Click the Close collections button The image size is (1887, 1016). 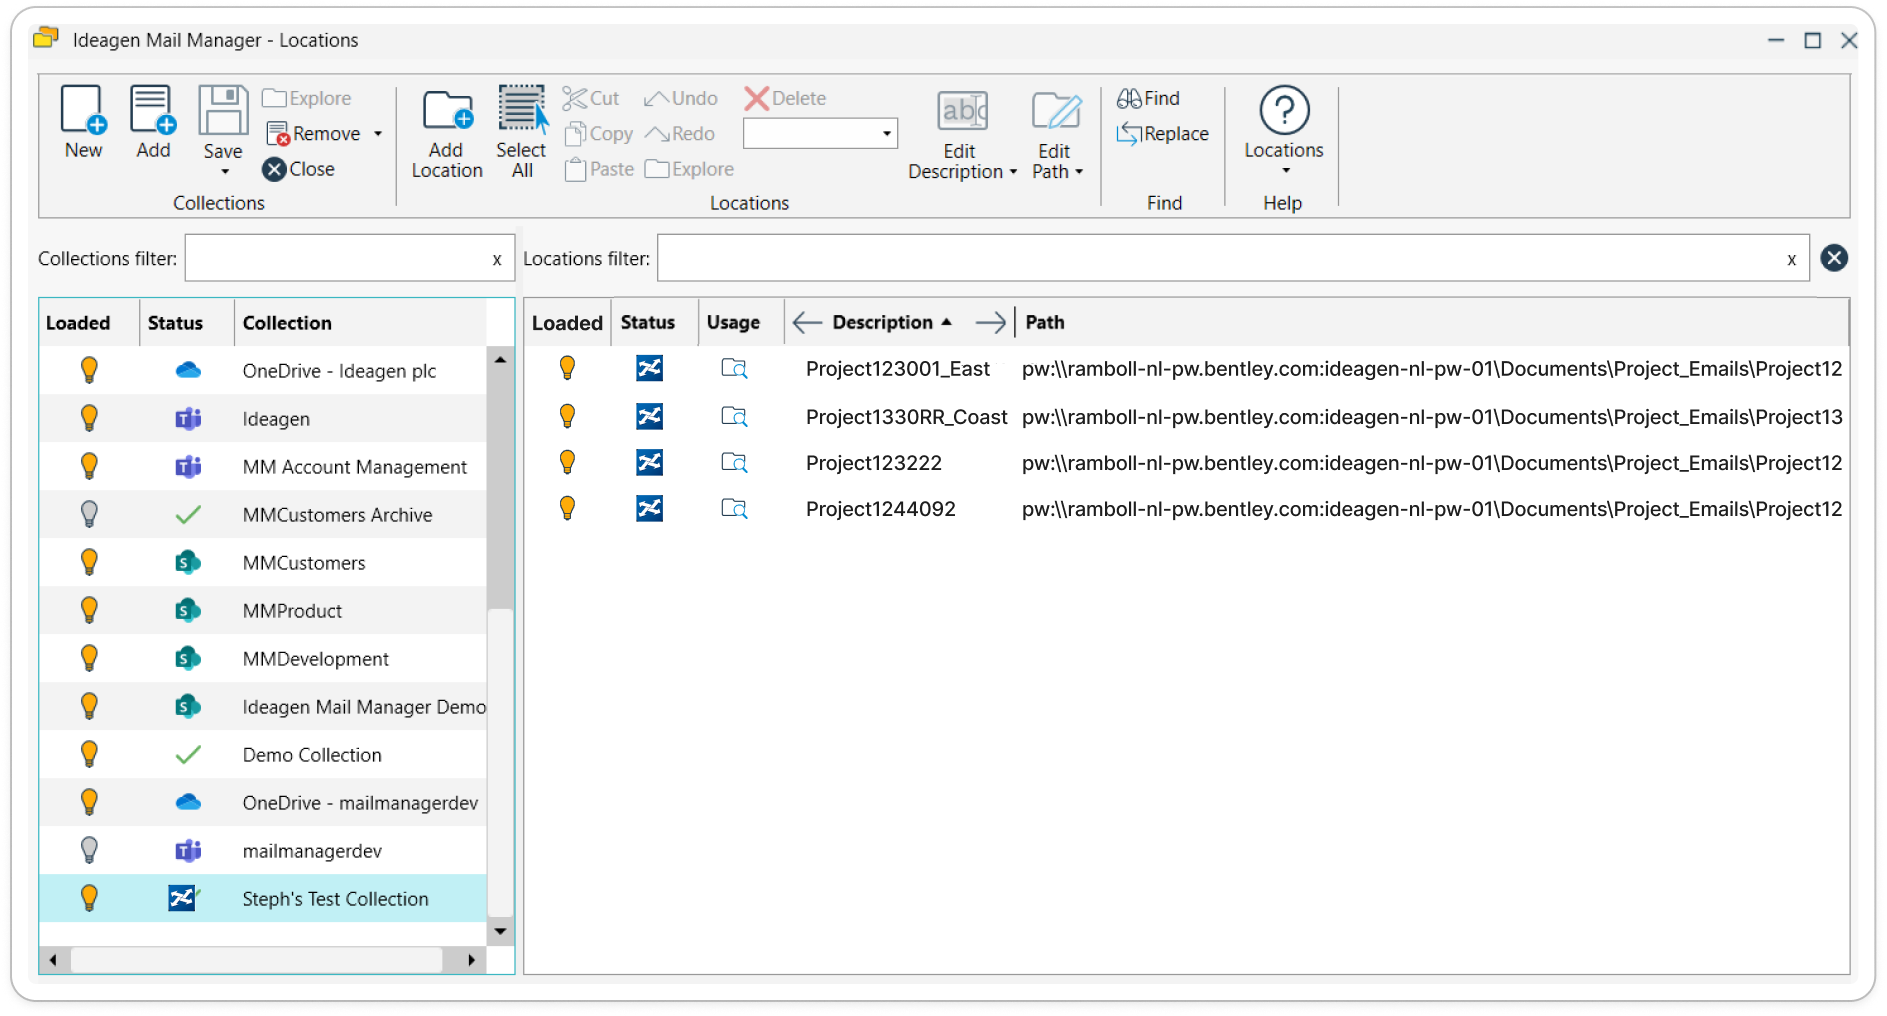[299, 169]
